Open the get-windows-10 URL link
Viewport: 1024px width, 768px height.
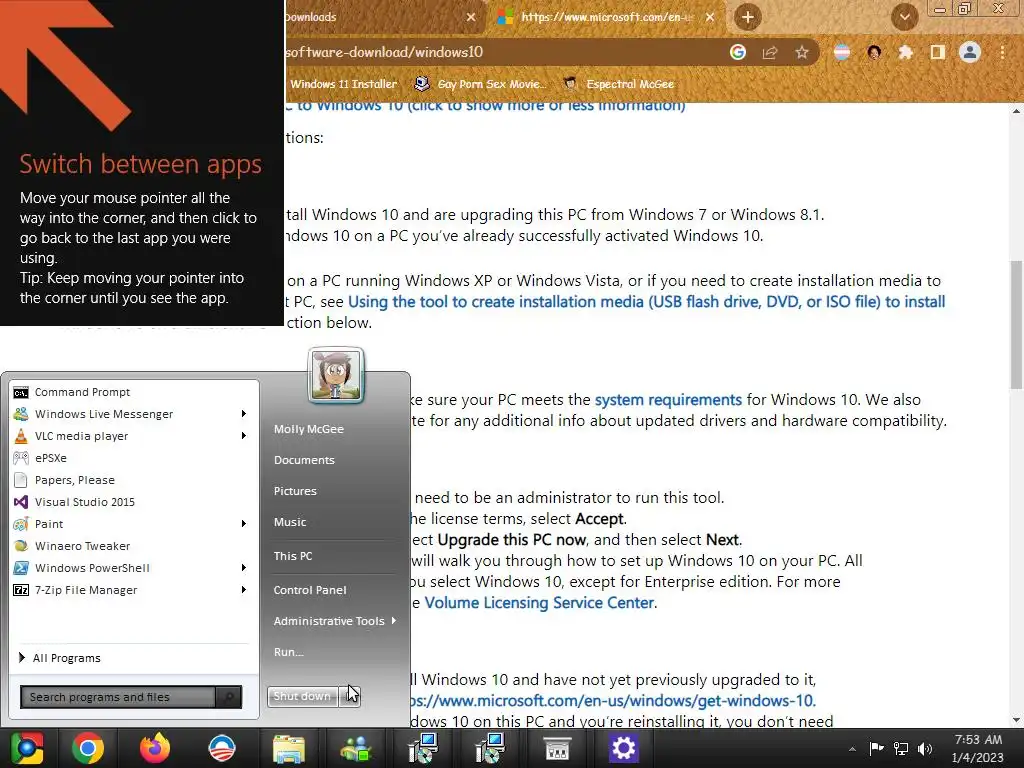tap(613, 701)
